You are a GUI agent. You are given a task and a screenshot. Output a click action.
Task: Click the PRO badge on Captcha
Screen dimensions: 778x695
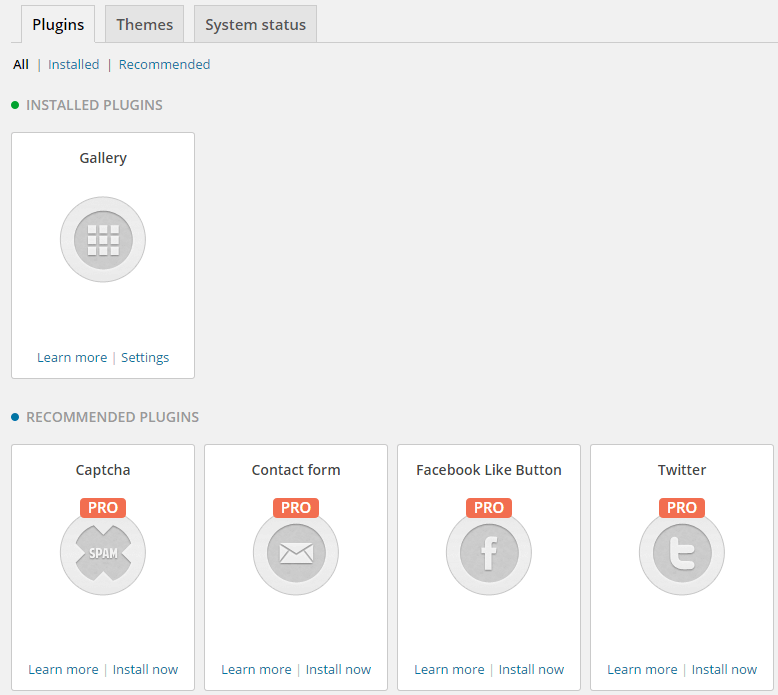(x=103, y=508)
